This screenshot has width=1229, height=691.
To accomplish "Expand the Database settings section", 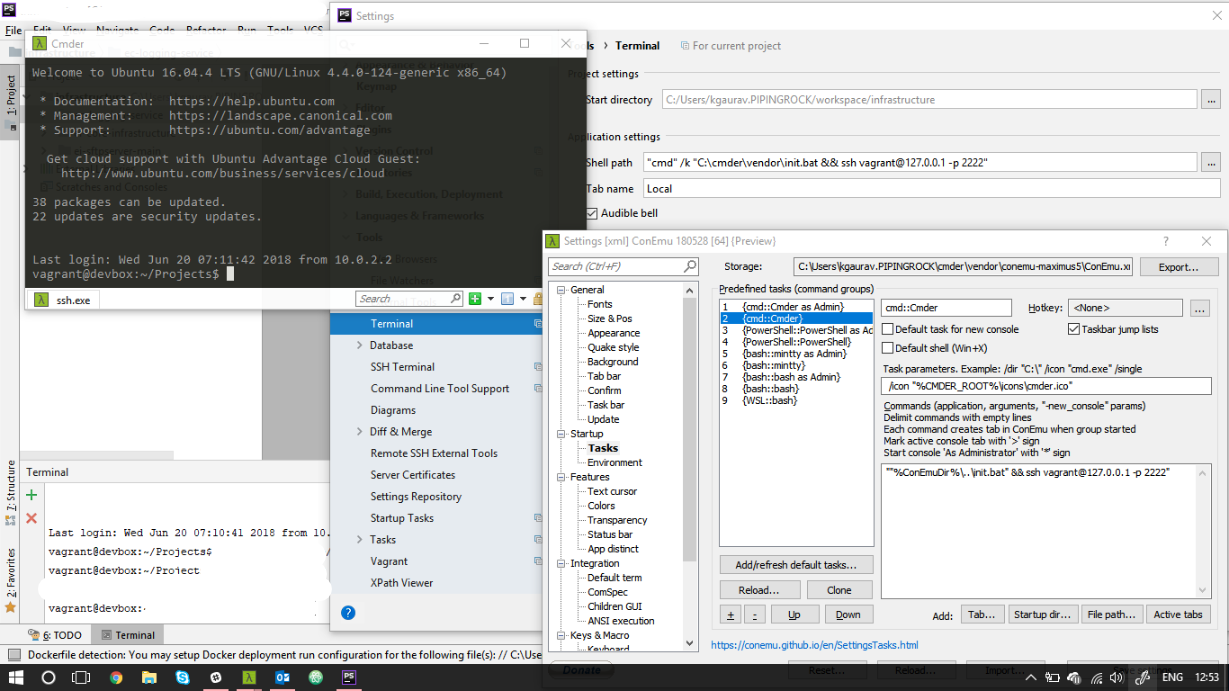I will (x=360, y=345).
